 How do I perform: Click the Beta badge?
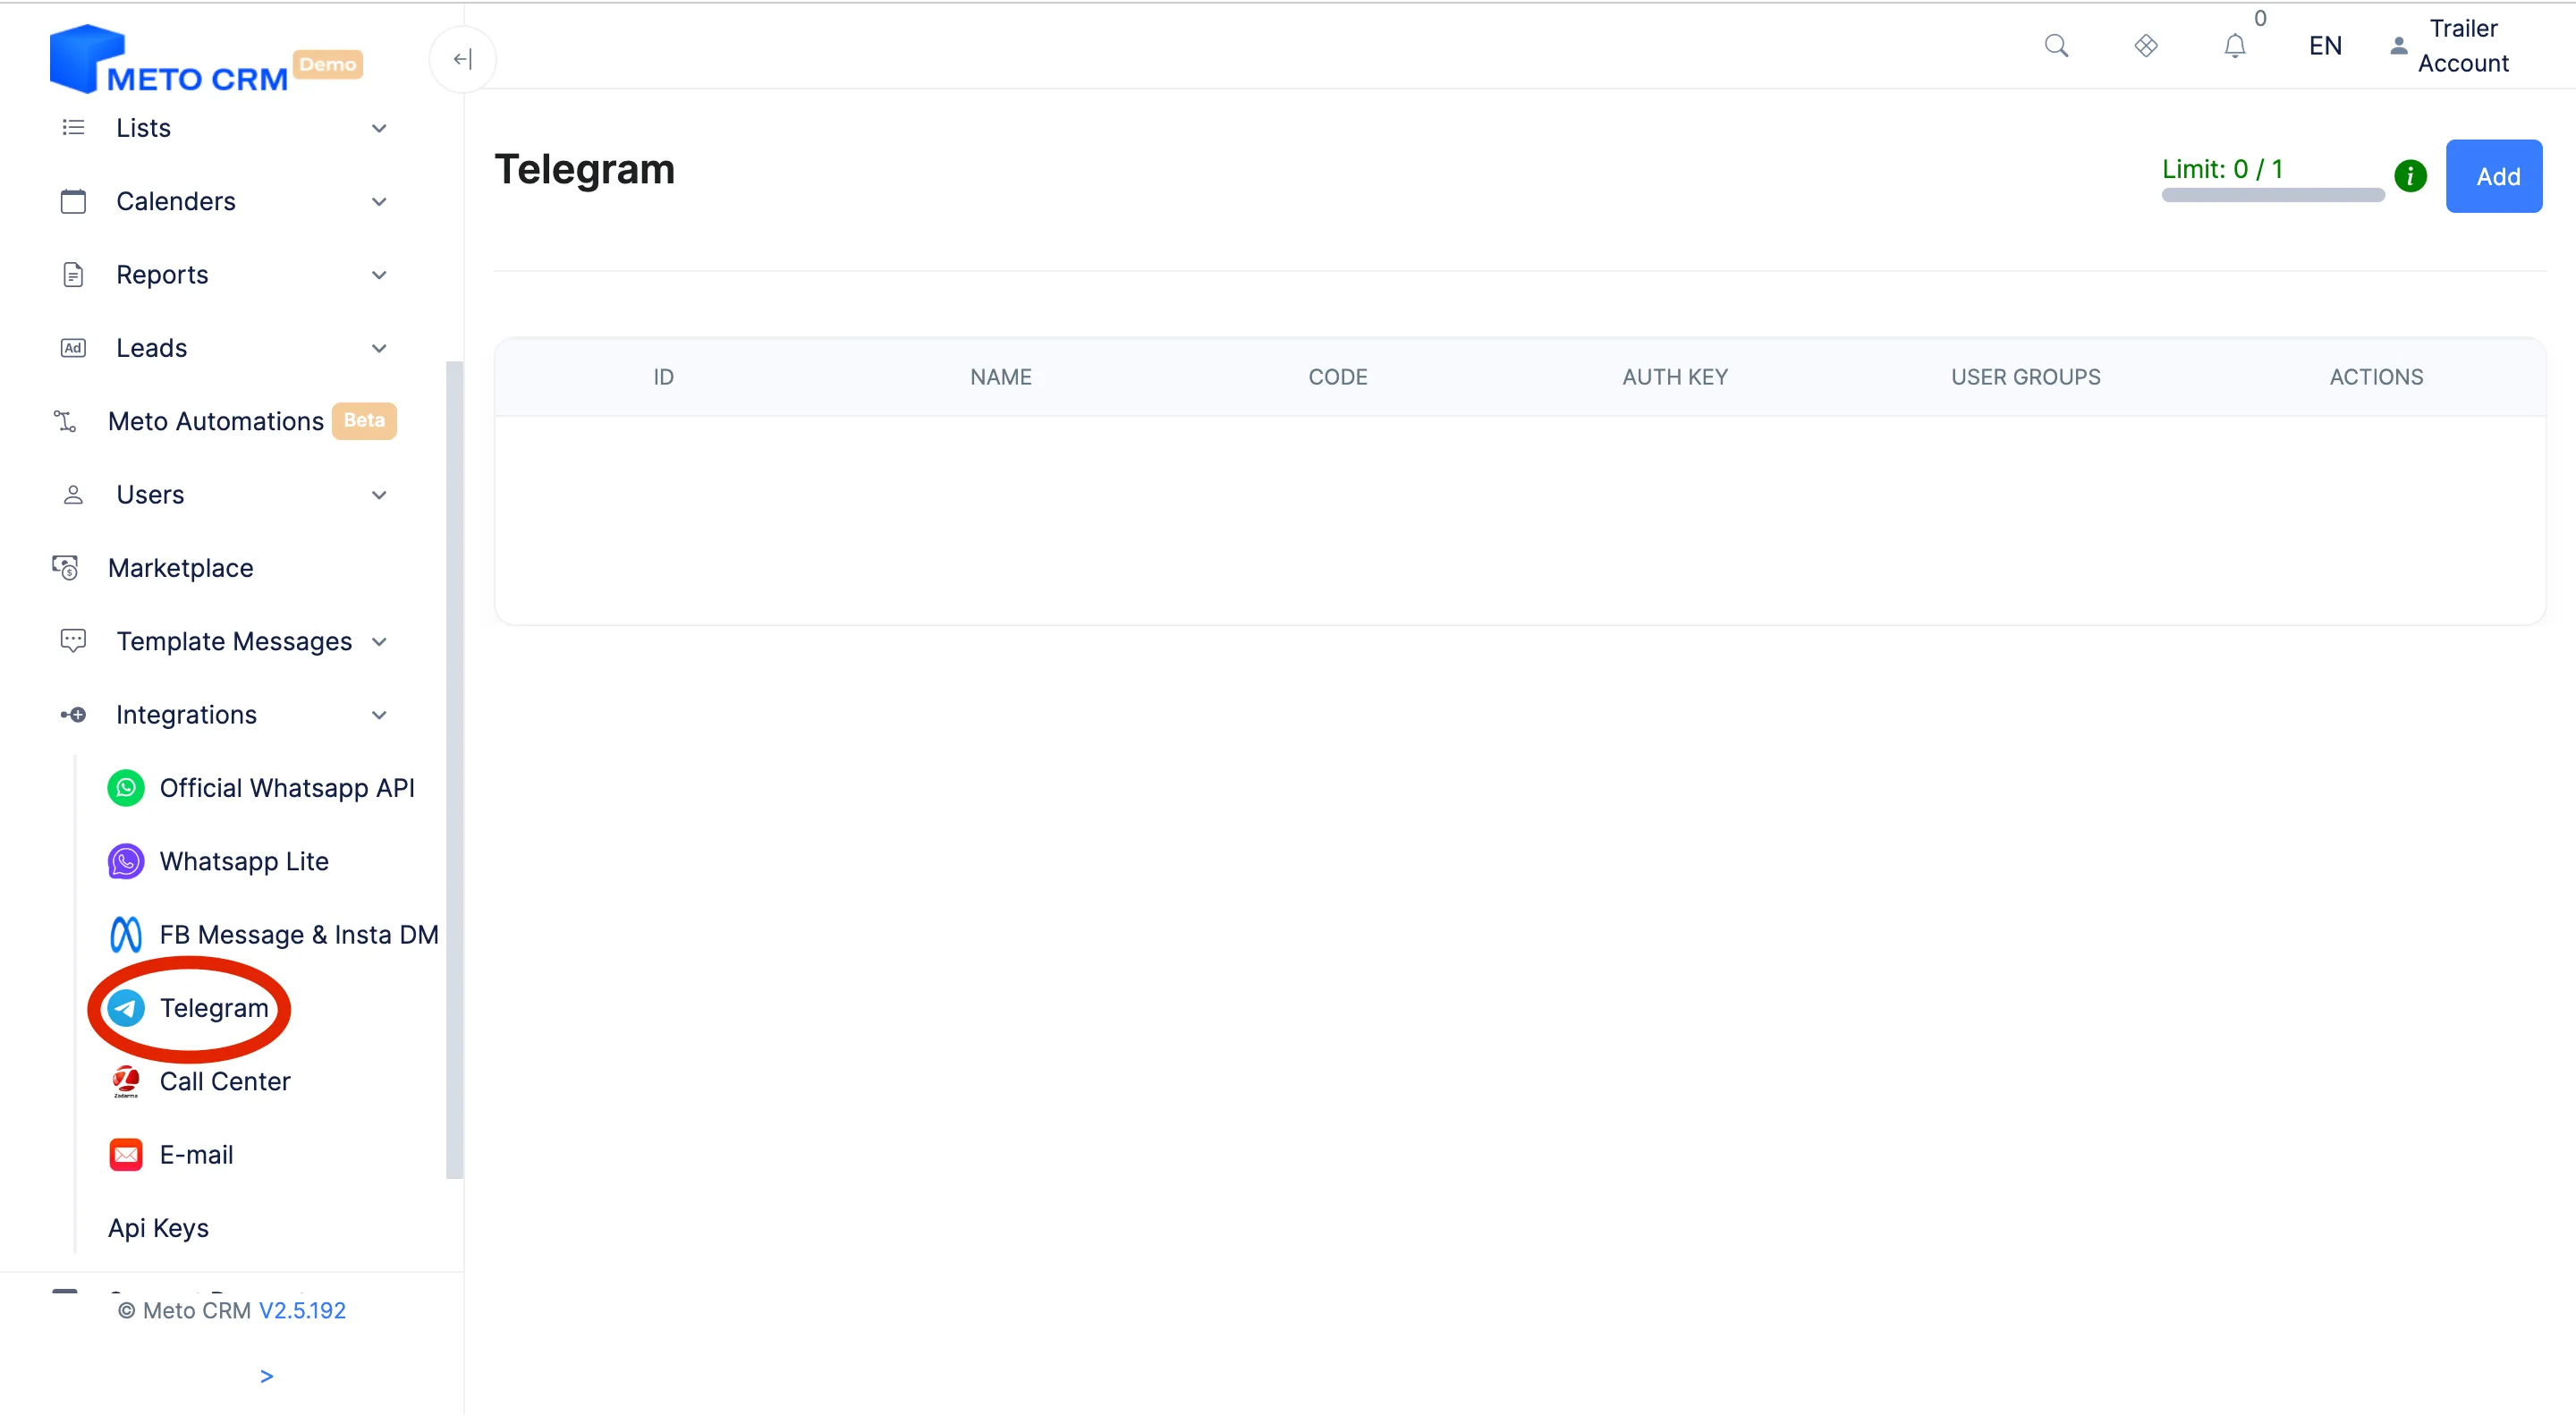pos(364,421)
